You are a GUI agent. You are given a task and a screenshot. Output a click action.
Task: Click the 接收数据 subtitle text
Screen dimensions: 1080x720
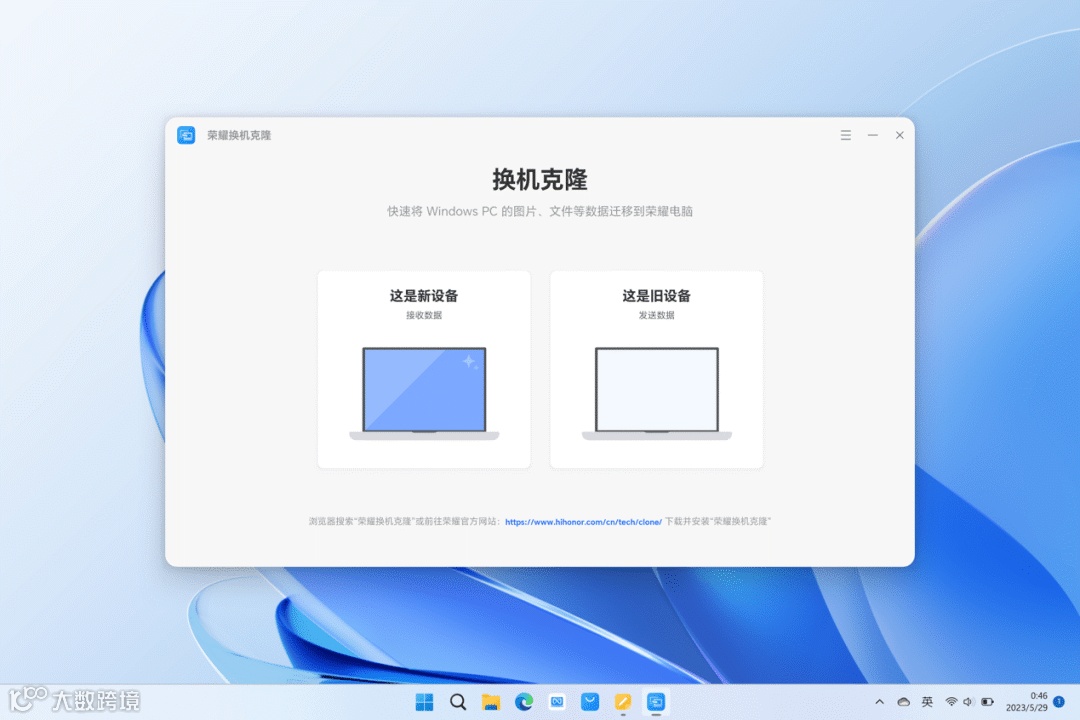[x=424, y=316]
